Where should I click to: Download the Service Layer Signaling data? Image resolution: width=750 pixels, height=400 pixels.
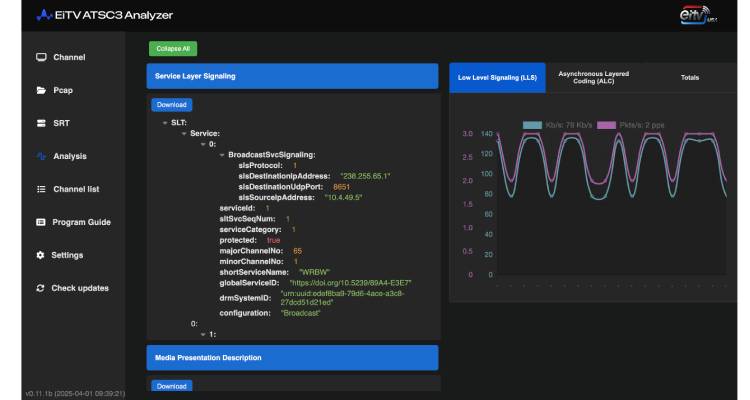pyautogui.click(x=171, y=104)
